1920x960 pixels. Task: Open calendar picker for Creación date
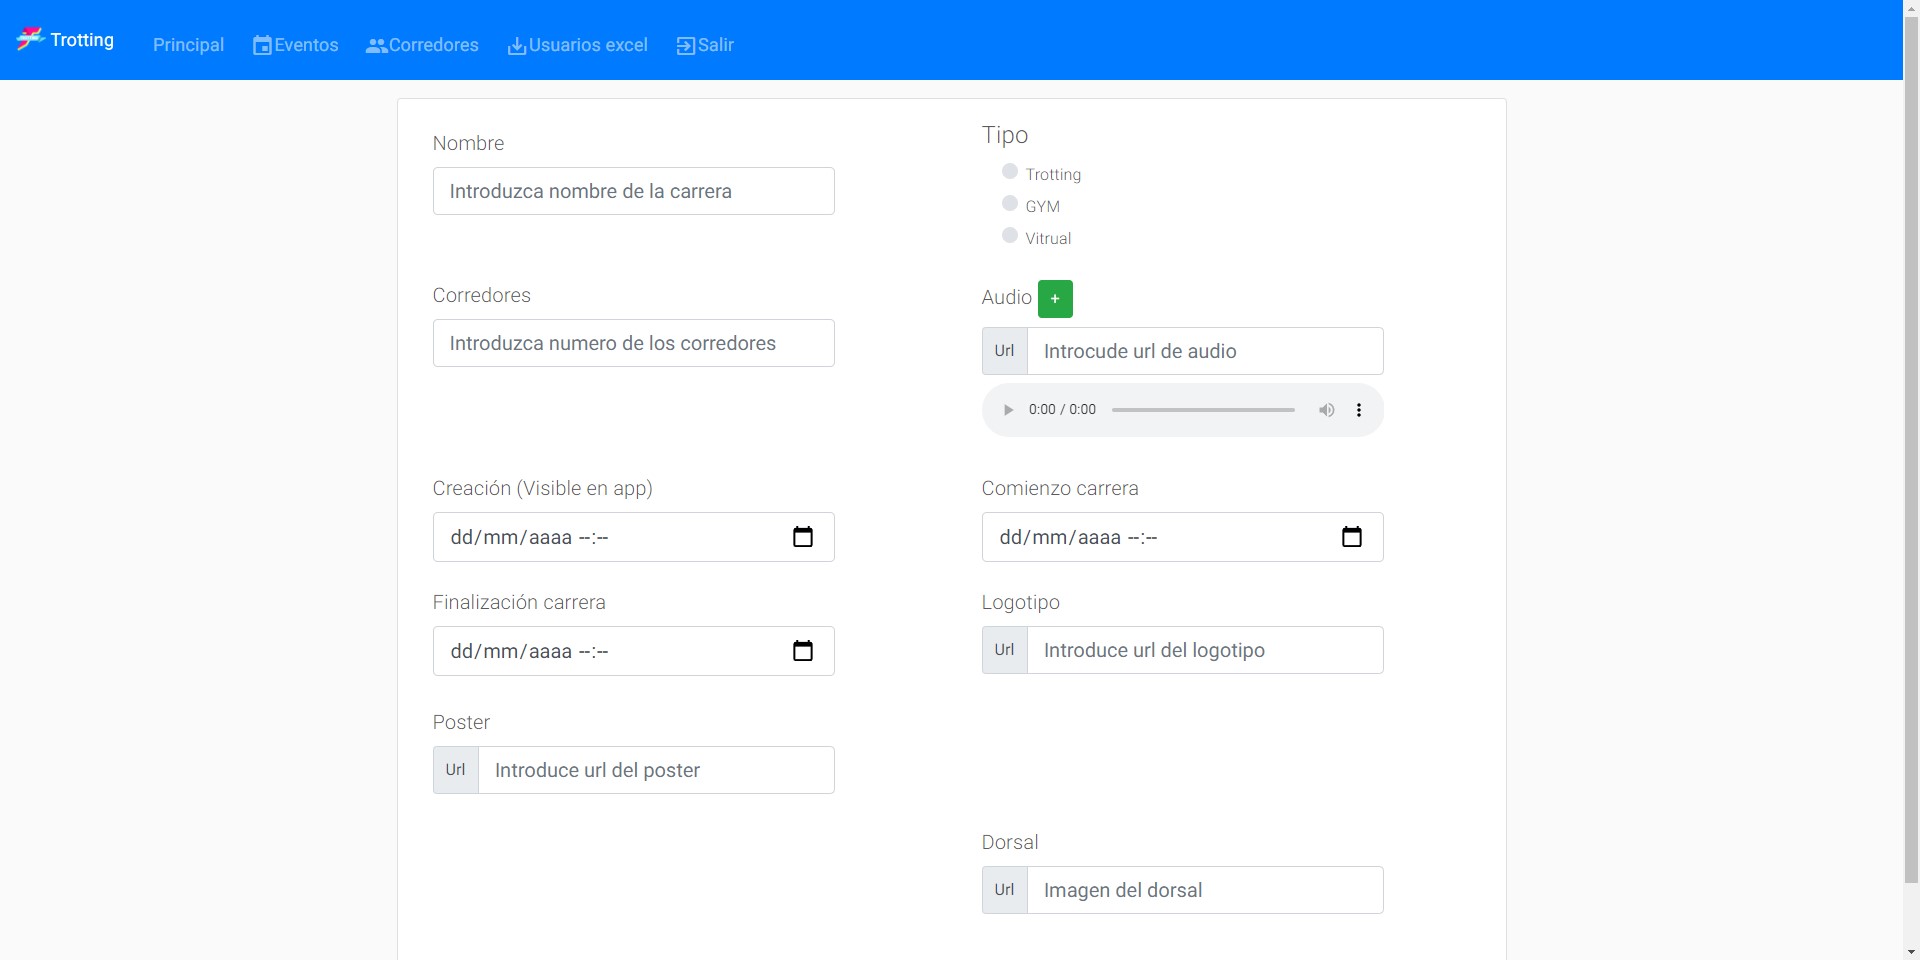pos(803,537)
